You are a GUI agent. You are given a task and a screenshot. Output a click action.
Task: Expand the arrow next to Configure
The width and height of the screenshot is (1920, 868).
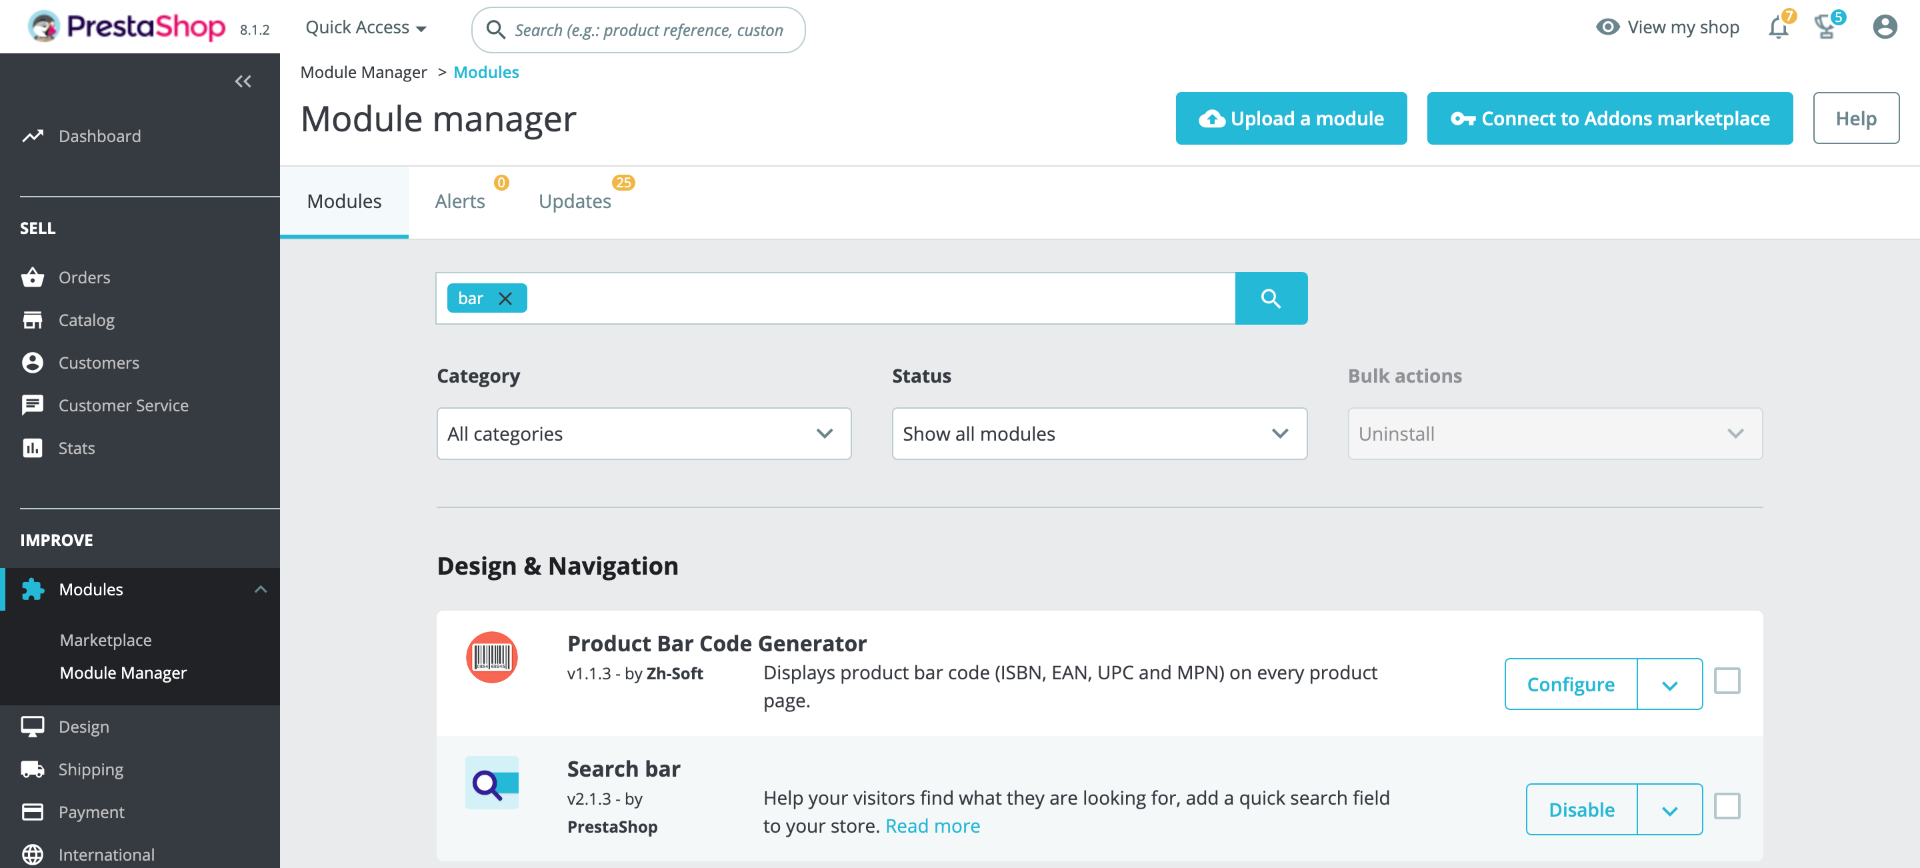[x=1670, y=685]
